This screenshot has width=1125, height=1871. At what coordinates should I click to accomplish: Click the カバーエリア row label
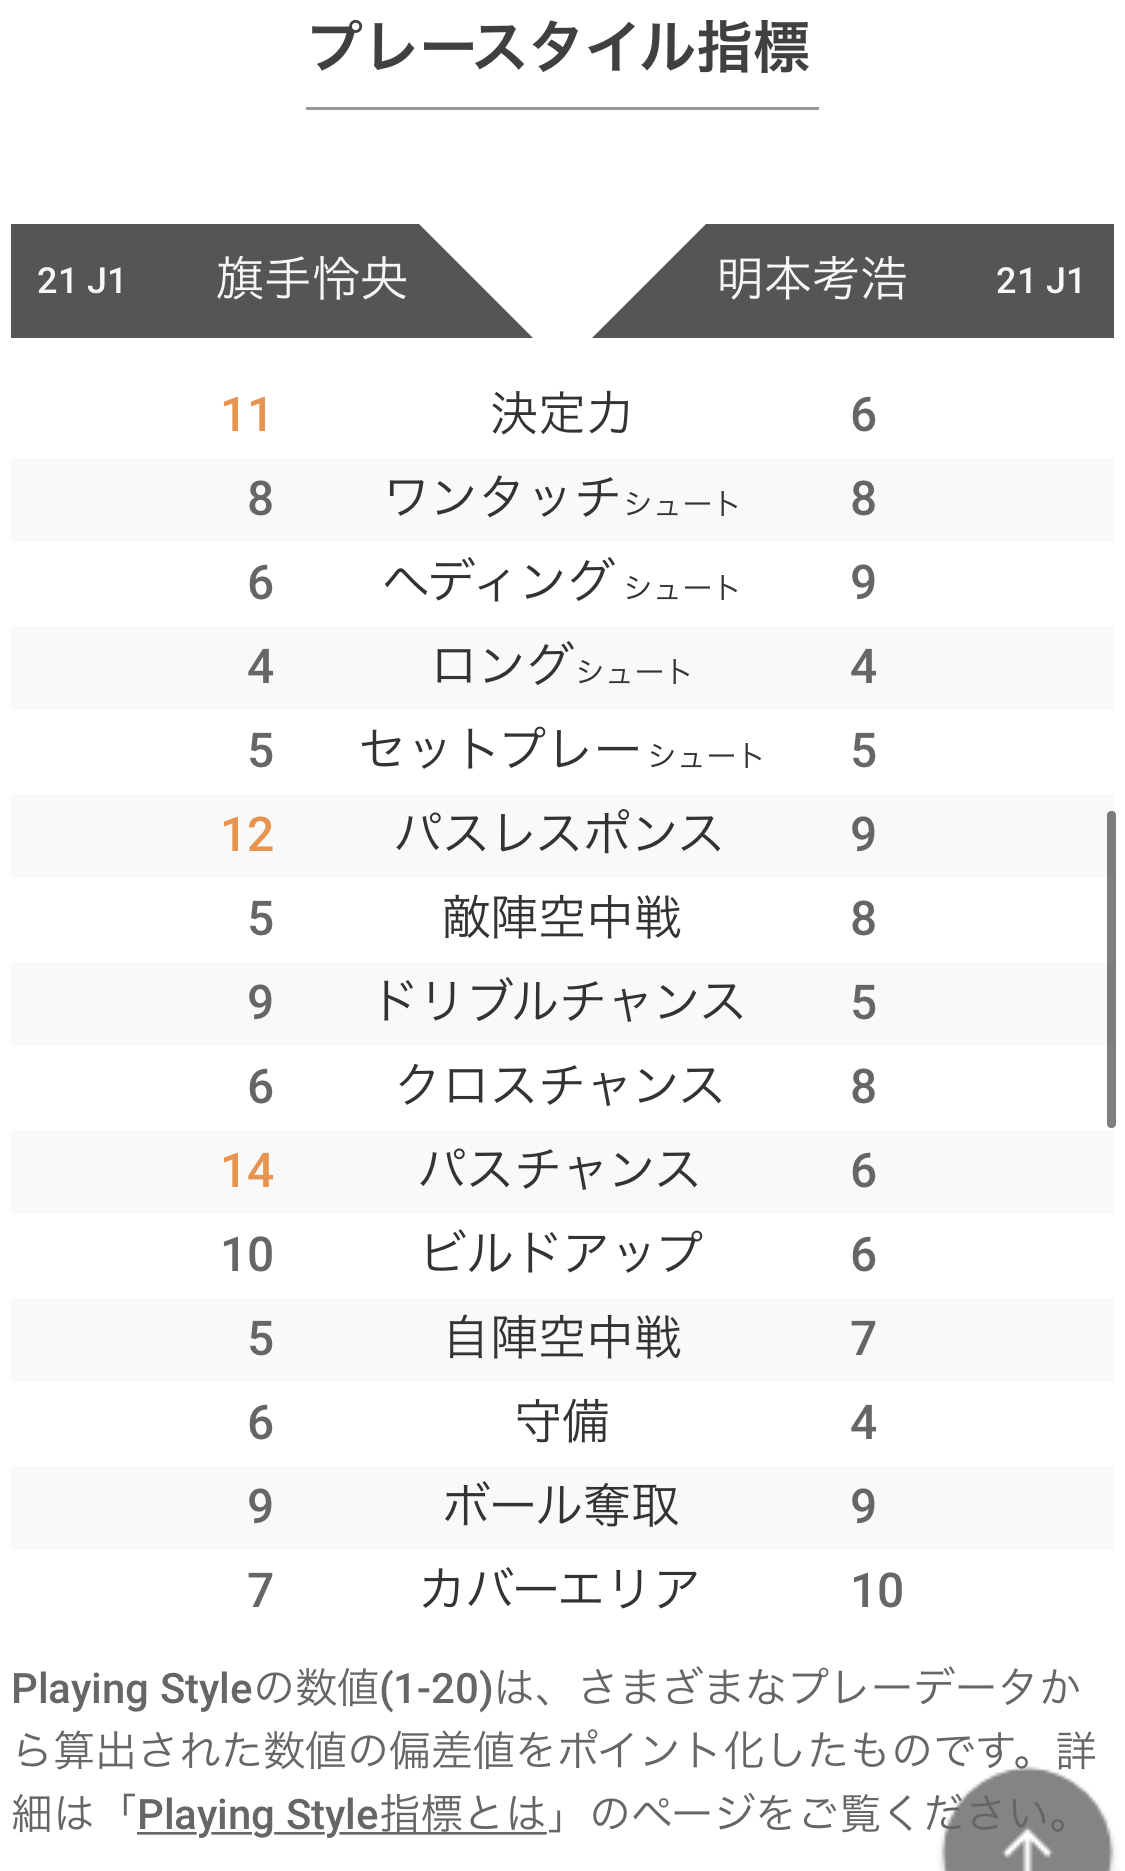click(x=560, y=1590)
